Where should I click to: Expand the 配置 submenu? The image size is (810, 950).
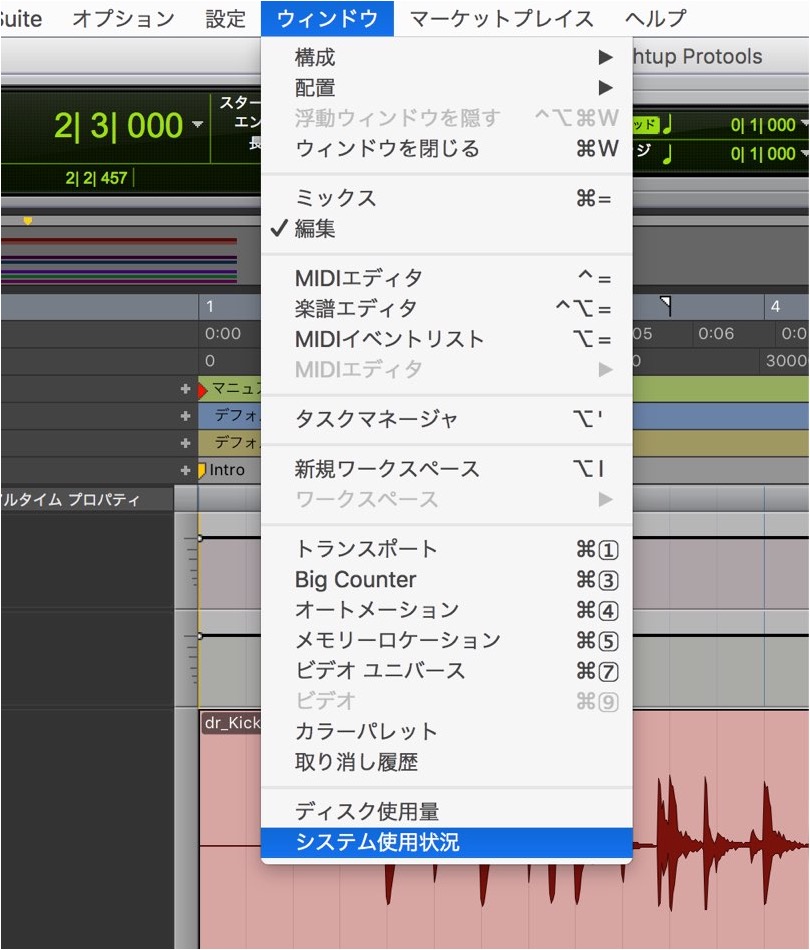pyautogui.click(x=446, y=88)
